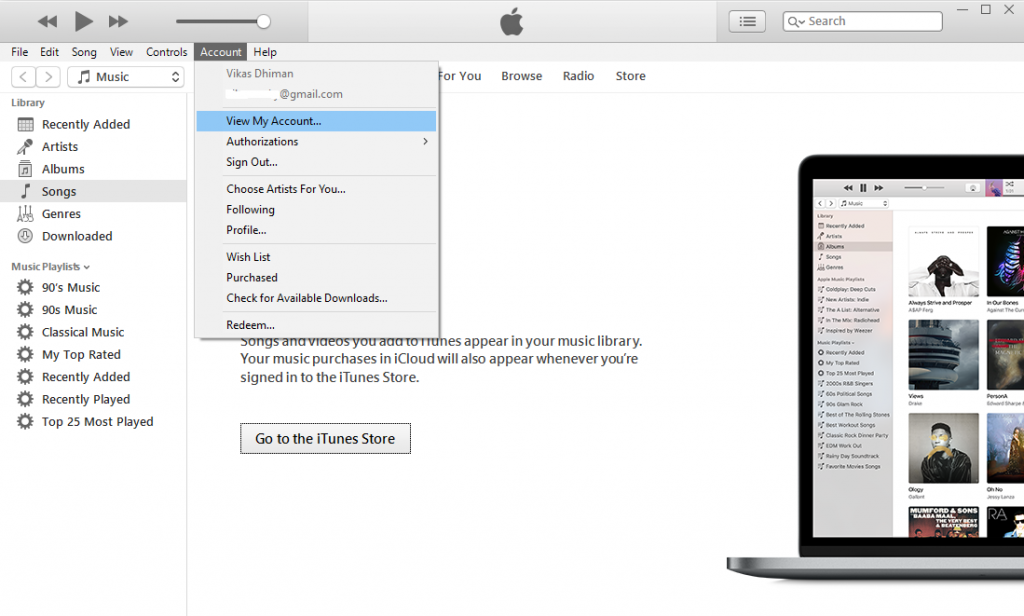Switch to the Store tab
This screenshot has height=616, width=1024.
pyautogui.click(x=630, y=76)
